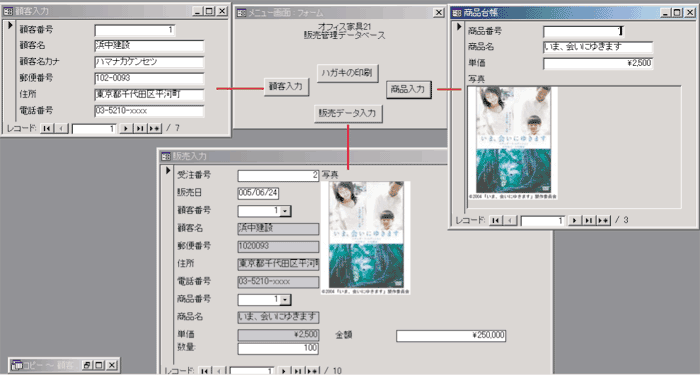Viewport: 700px width, 375px height.
Task: Click the 受注番号 field in 販売入力
Action: 278,175
